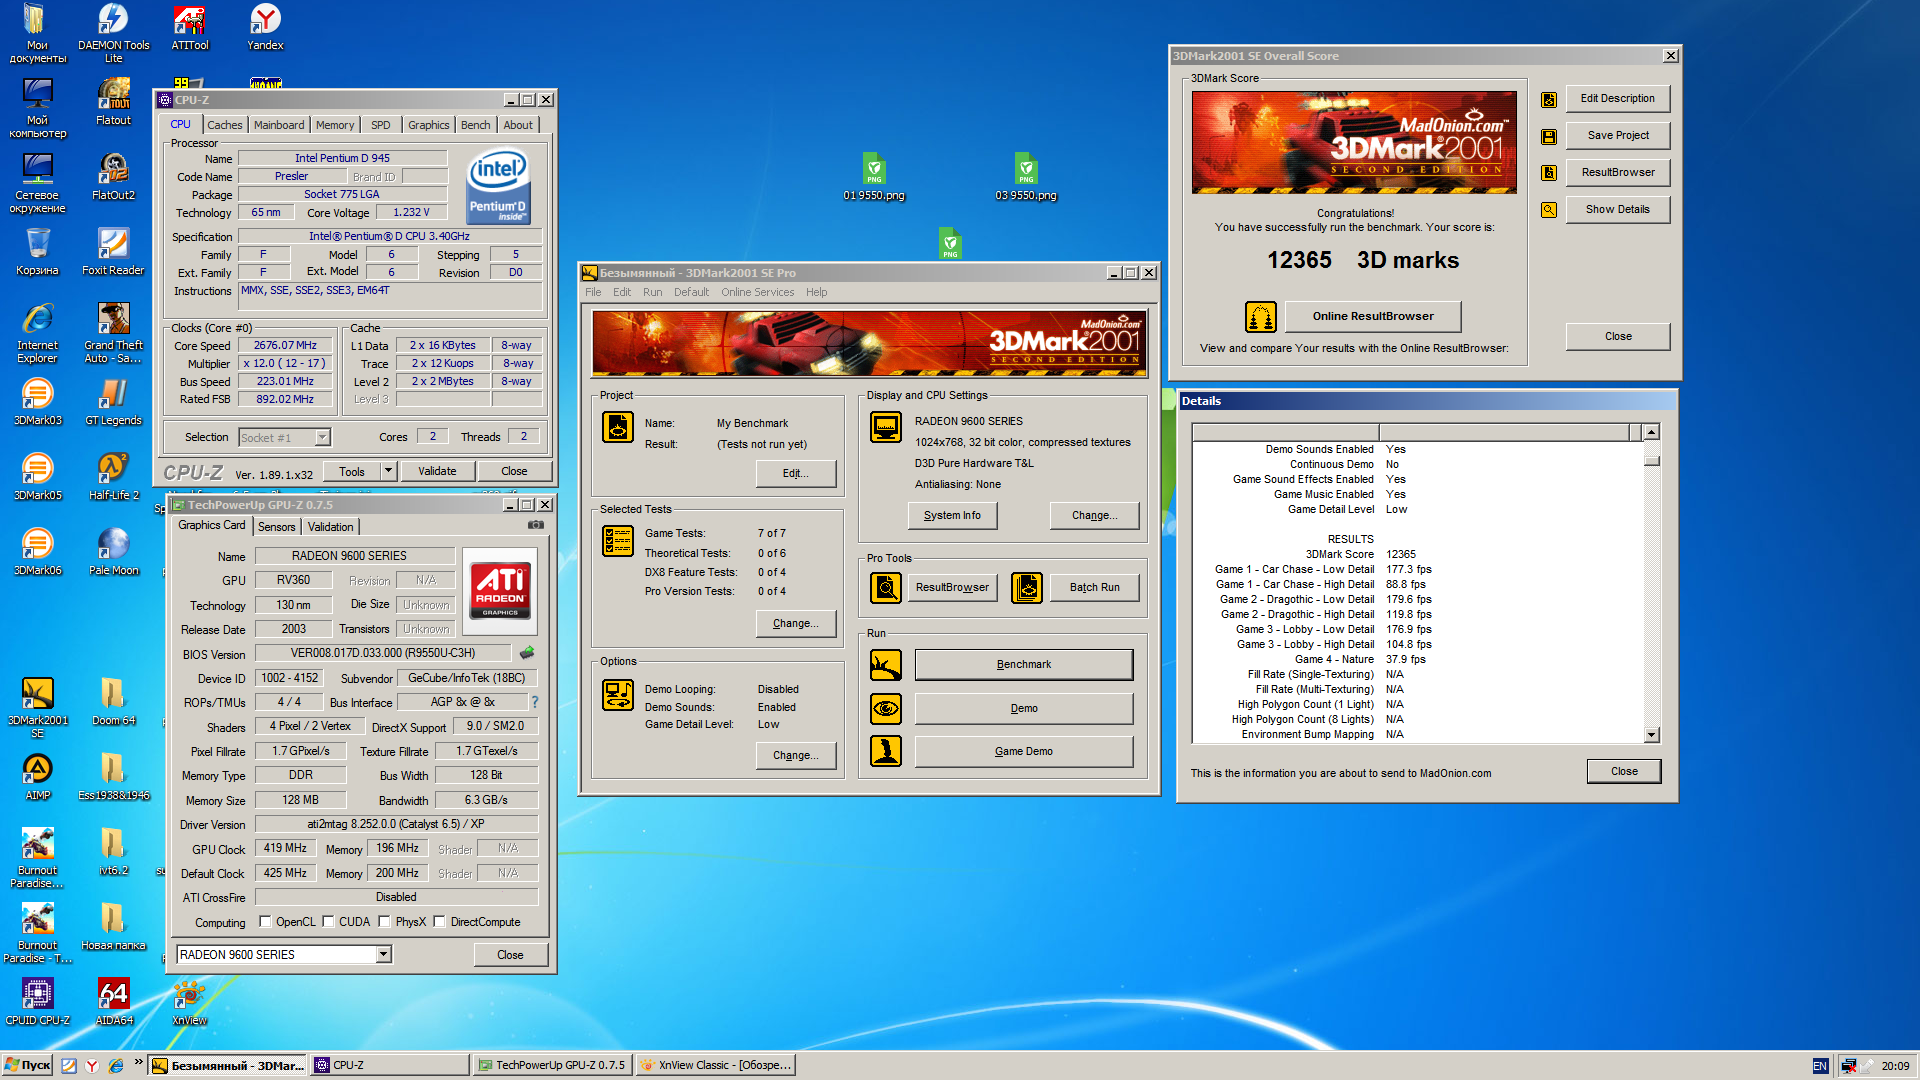
Task: Toggle the DirectCompute checkbox
Action: pos(439,922)
